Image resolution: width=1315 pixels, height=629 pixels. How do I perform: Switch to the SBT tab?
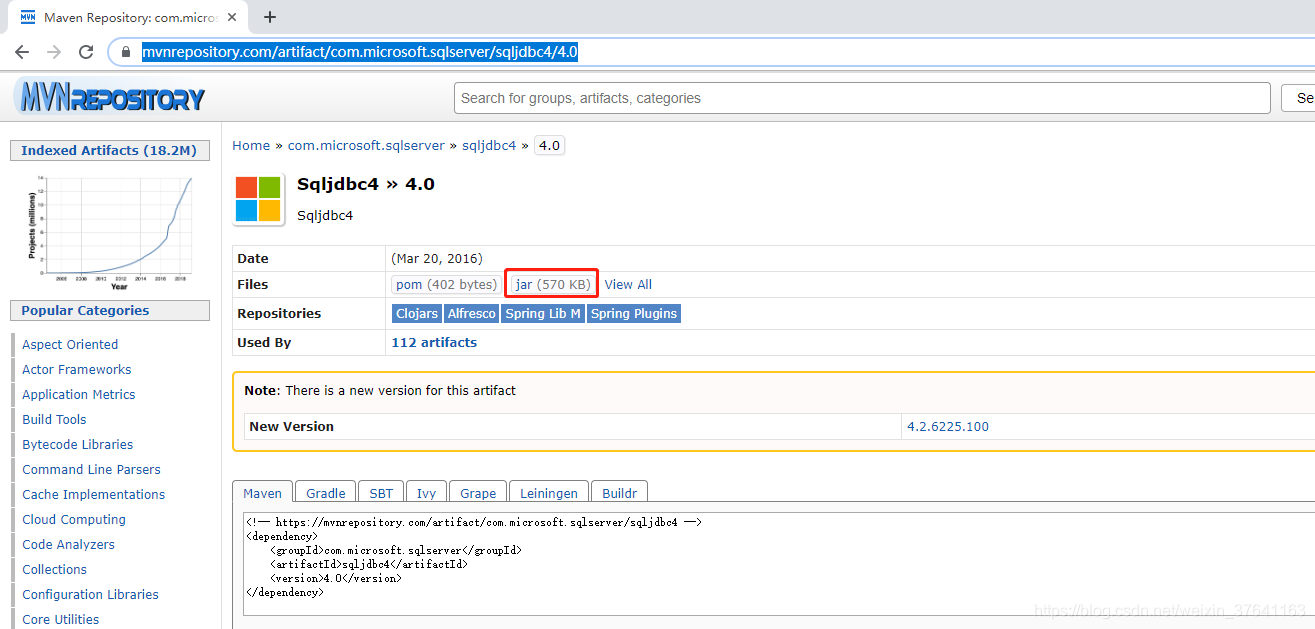coord(380,492)
